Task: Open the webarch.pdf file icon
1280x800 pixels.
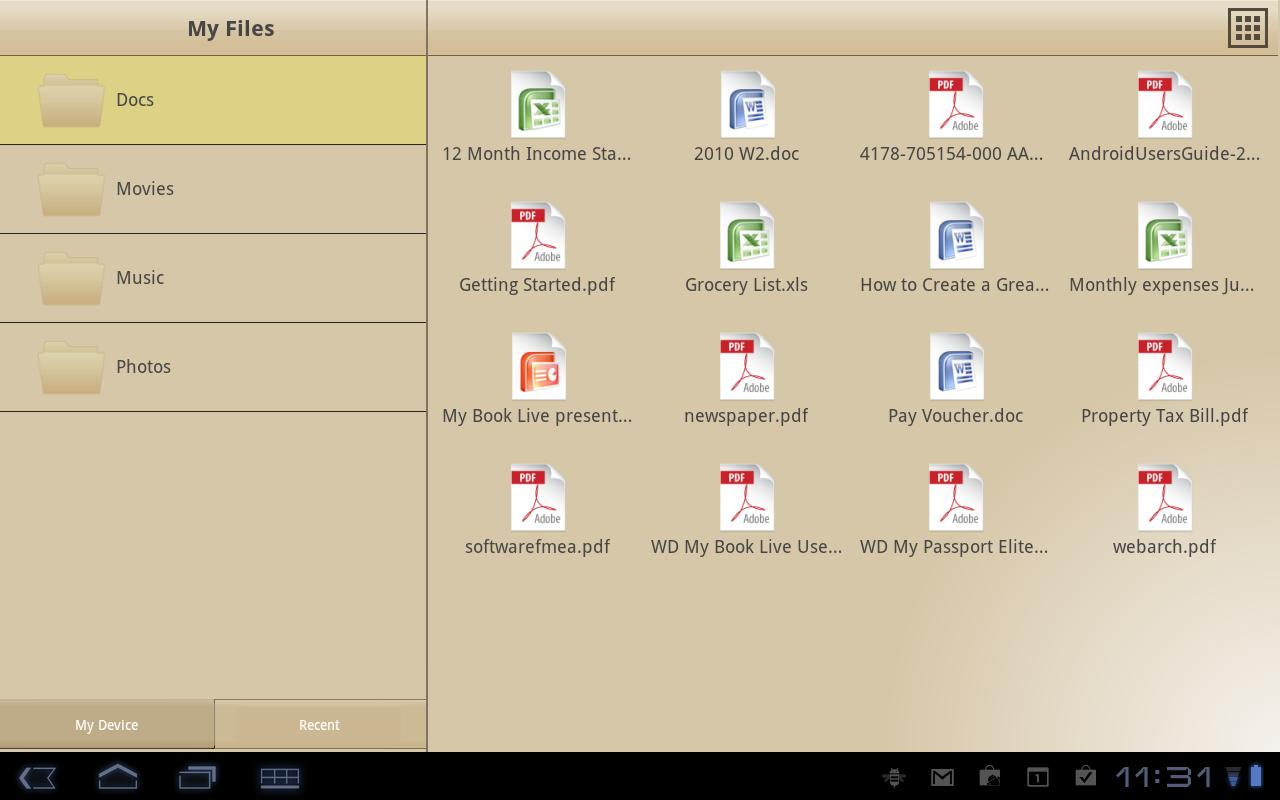Action: click(x=1164, y=497)
